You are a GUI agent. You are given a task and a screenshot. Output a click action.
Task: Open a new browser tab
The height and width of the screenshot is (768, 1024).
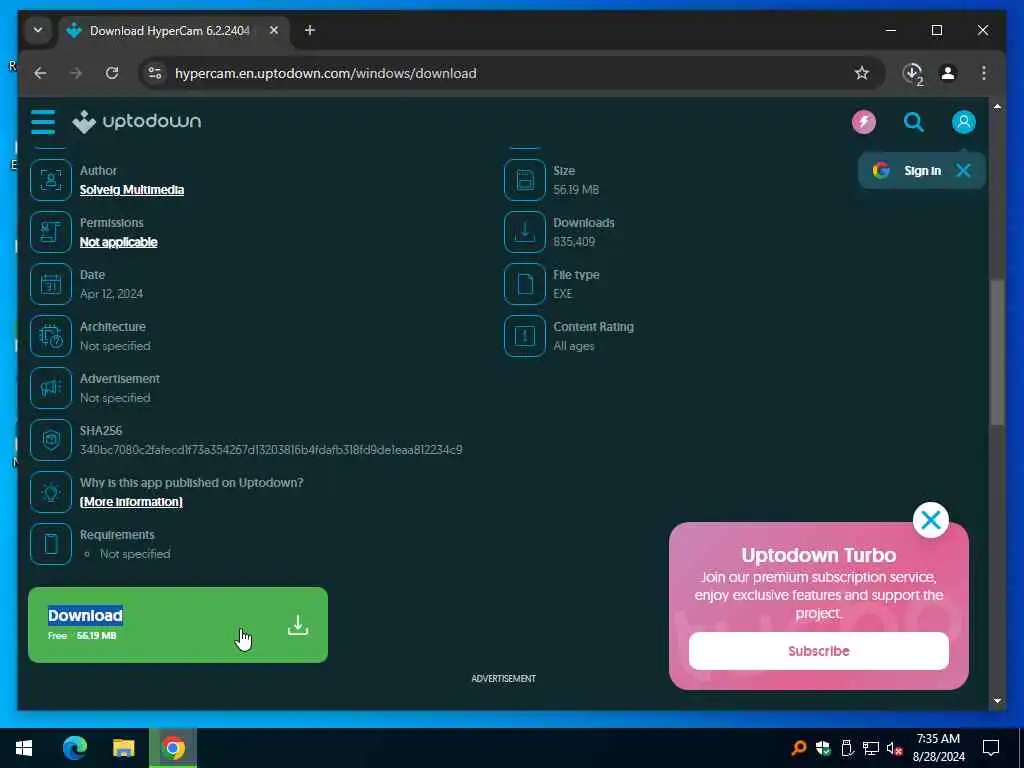310,31
